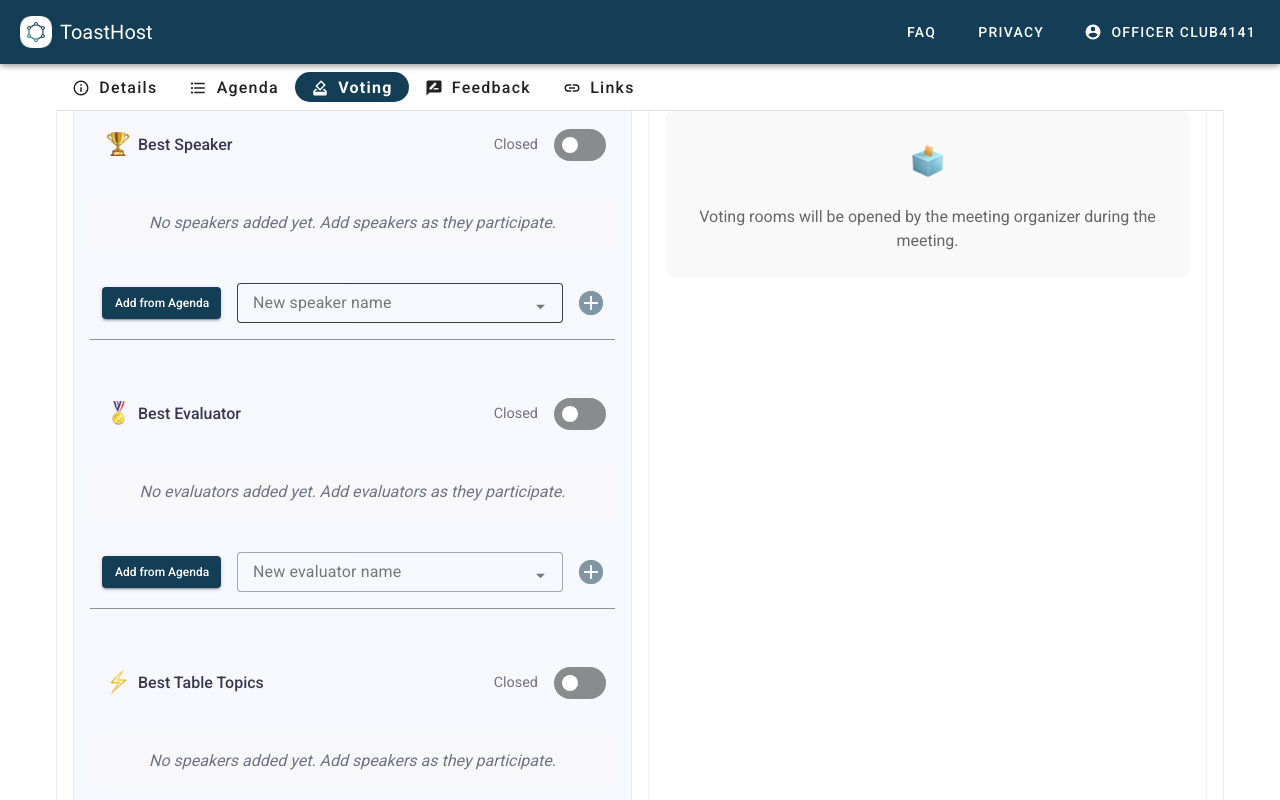The image size is (1280, 800).
Task: Click the trophy icon beside Best Speaker
Action: (x=117, y=144)
